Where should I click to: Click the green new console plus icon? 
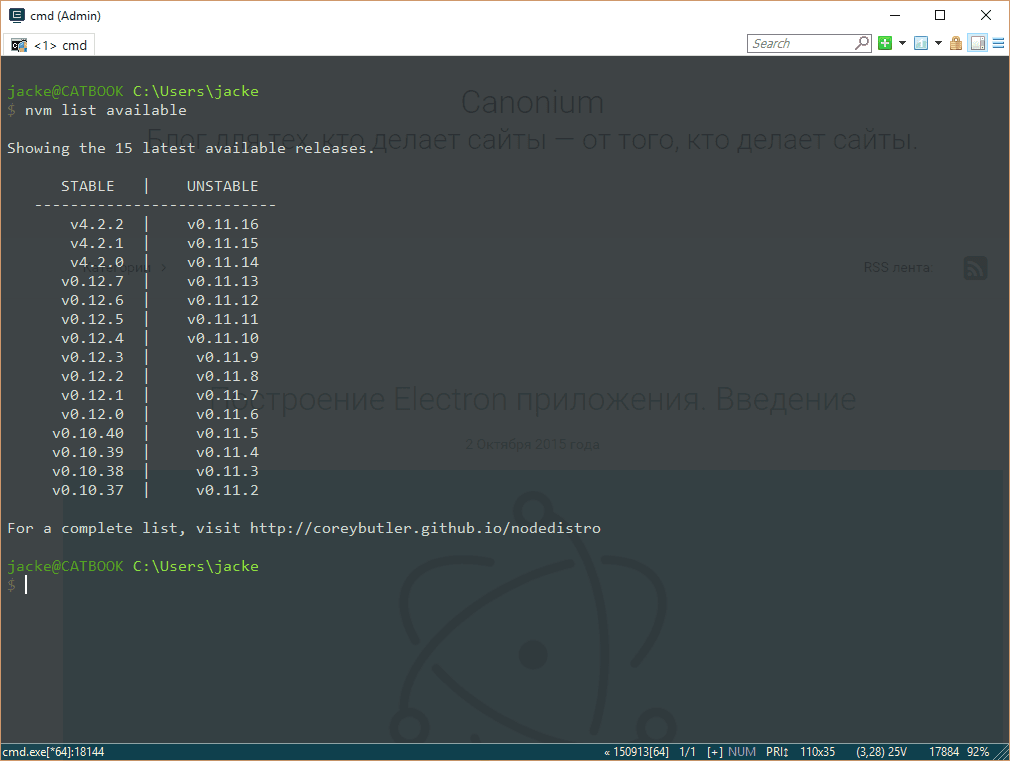[885, 44]
